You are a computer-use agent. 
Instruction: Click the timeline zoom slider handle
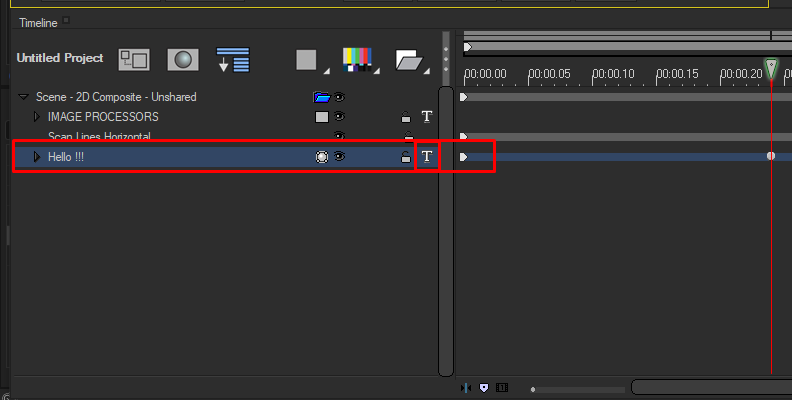tap(533, 388)
